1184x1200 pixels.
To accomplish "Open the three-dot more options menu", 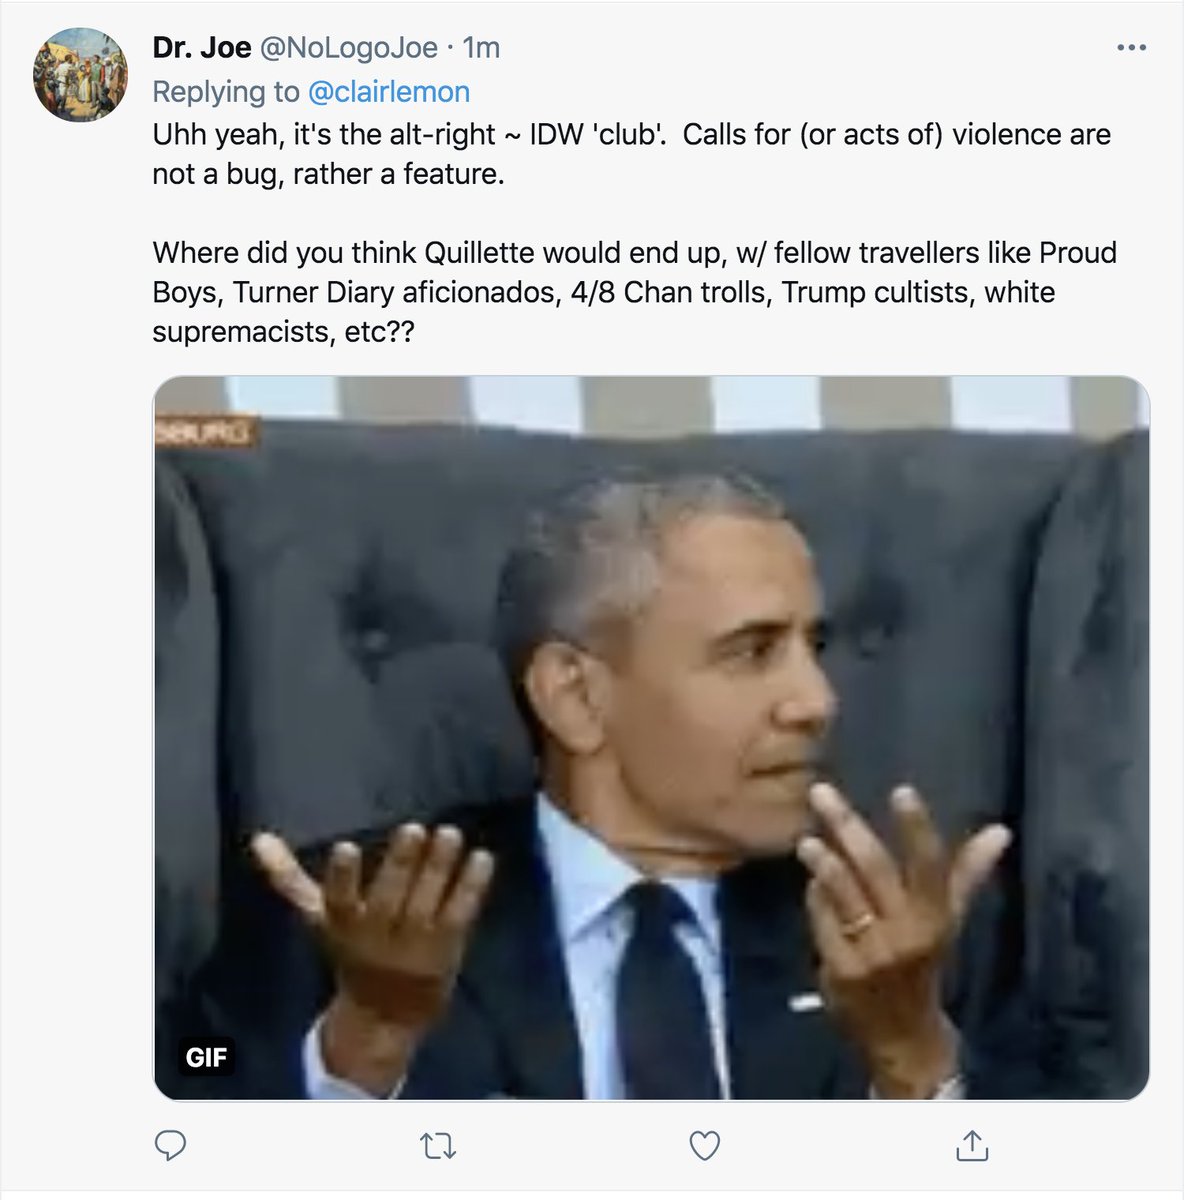I will (1131, 48).
